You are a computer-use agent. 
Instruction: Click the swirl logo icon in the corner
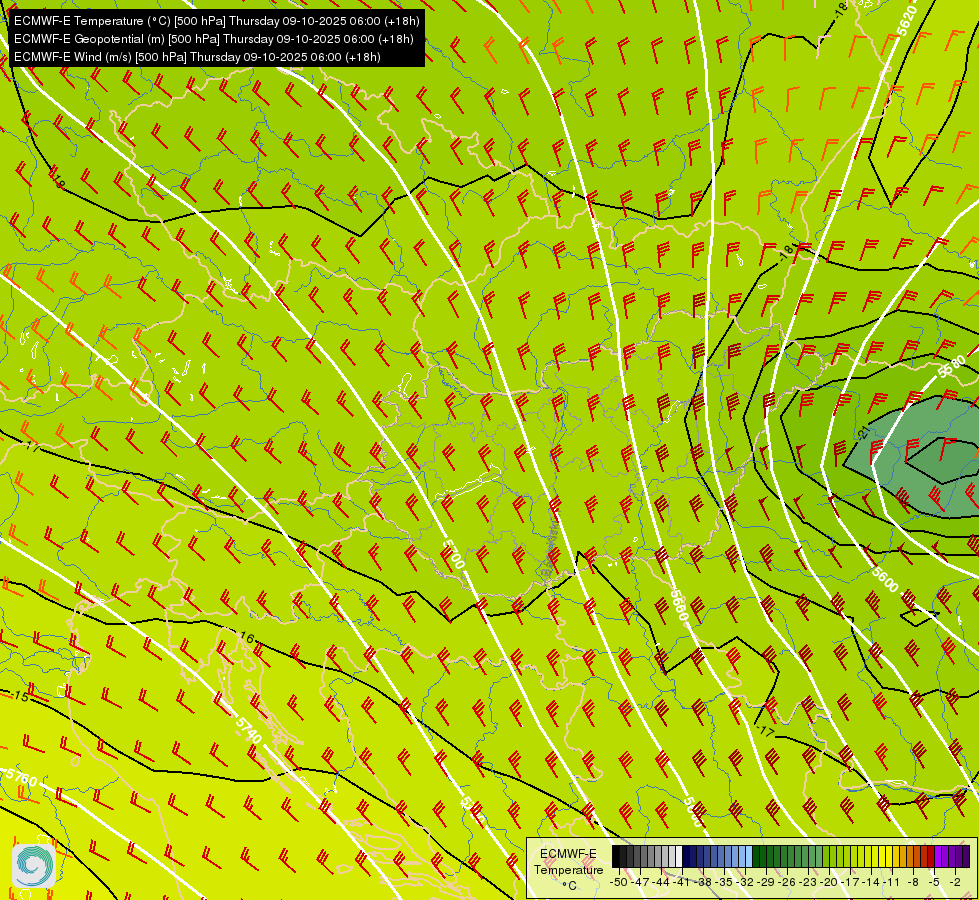pos(34,866)
